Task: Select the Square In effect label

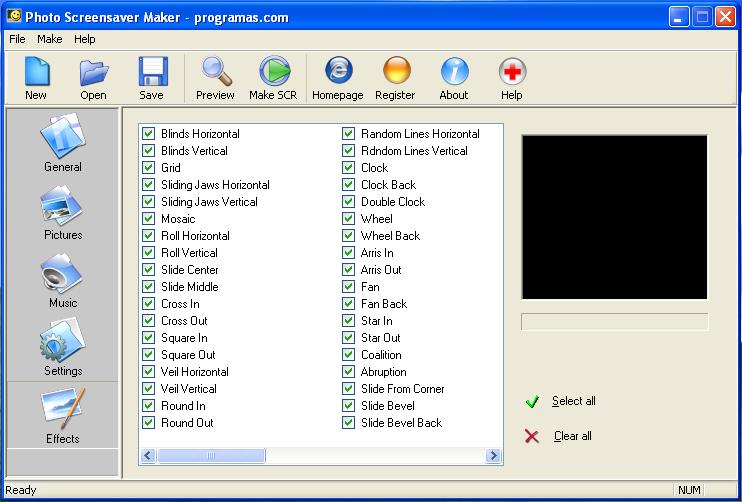Action: (184, 338)
